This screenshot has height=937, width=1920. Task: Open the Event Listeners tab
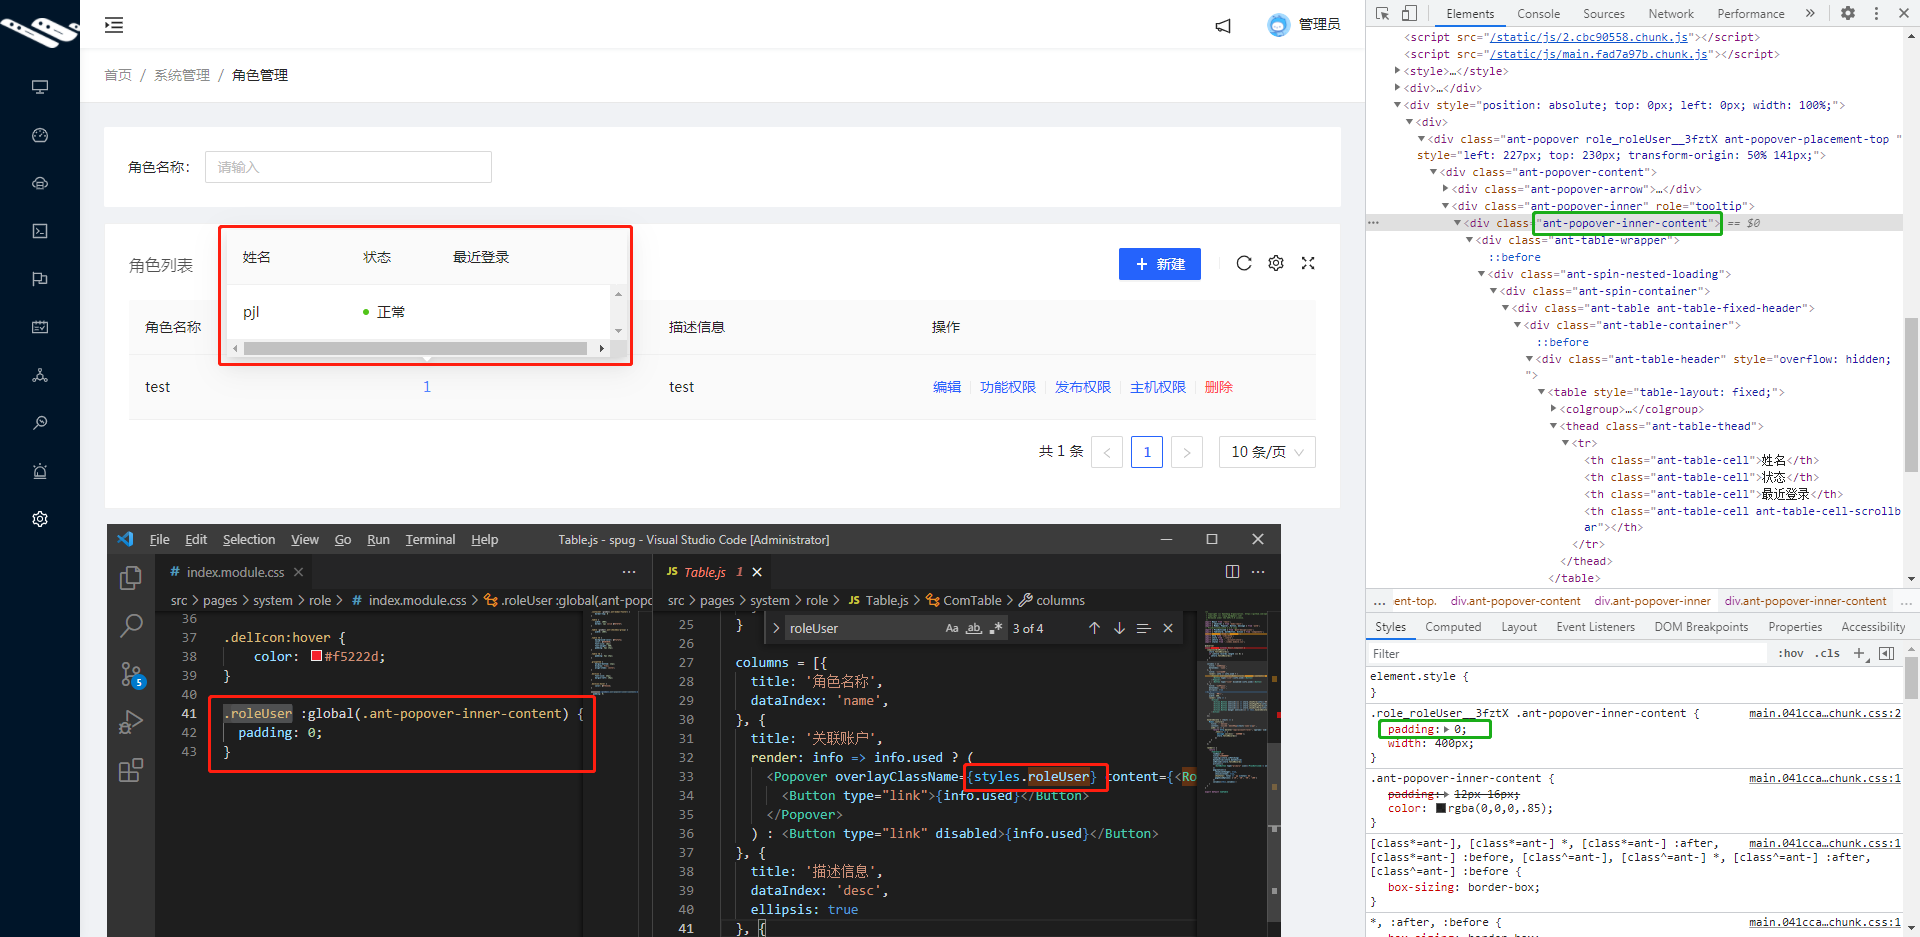[1595, 627]
